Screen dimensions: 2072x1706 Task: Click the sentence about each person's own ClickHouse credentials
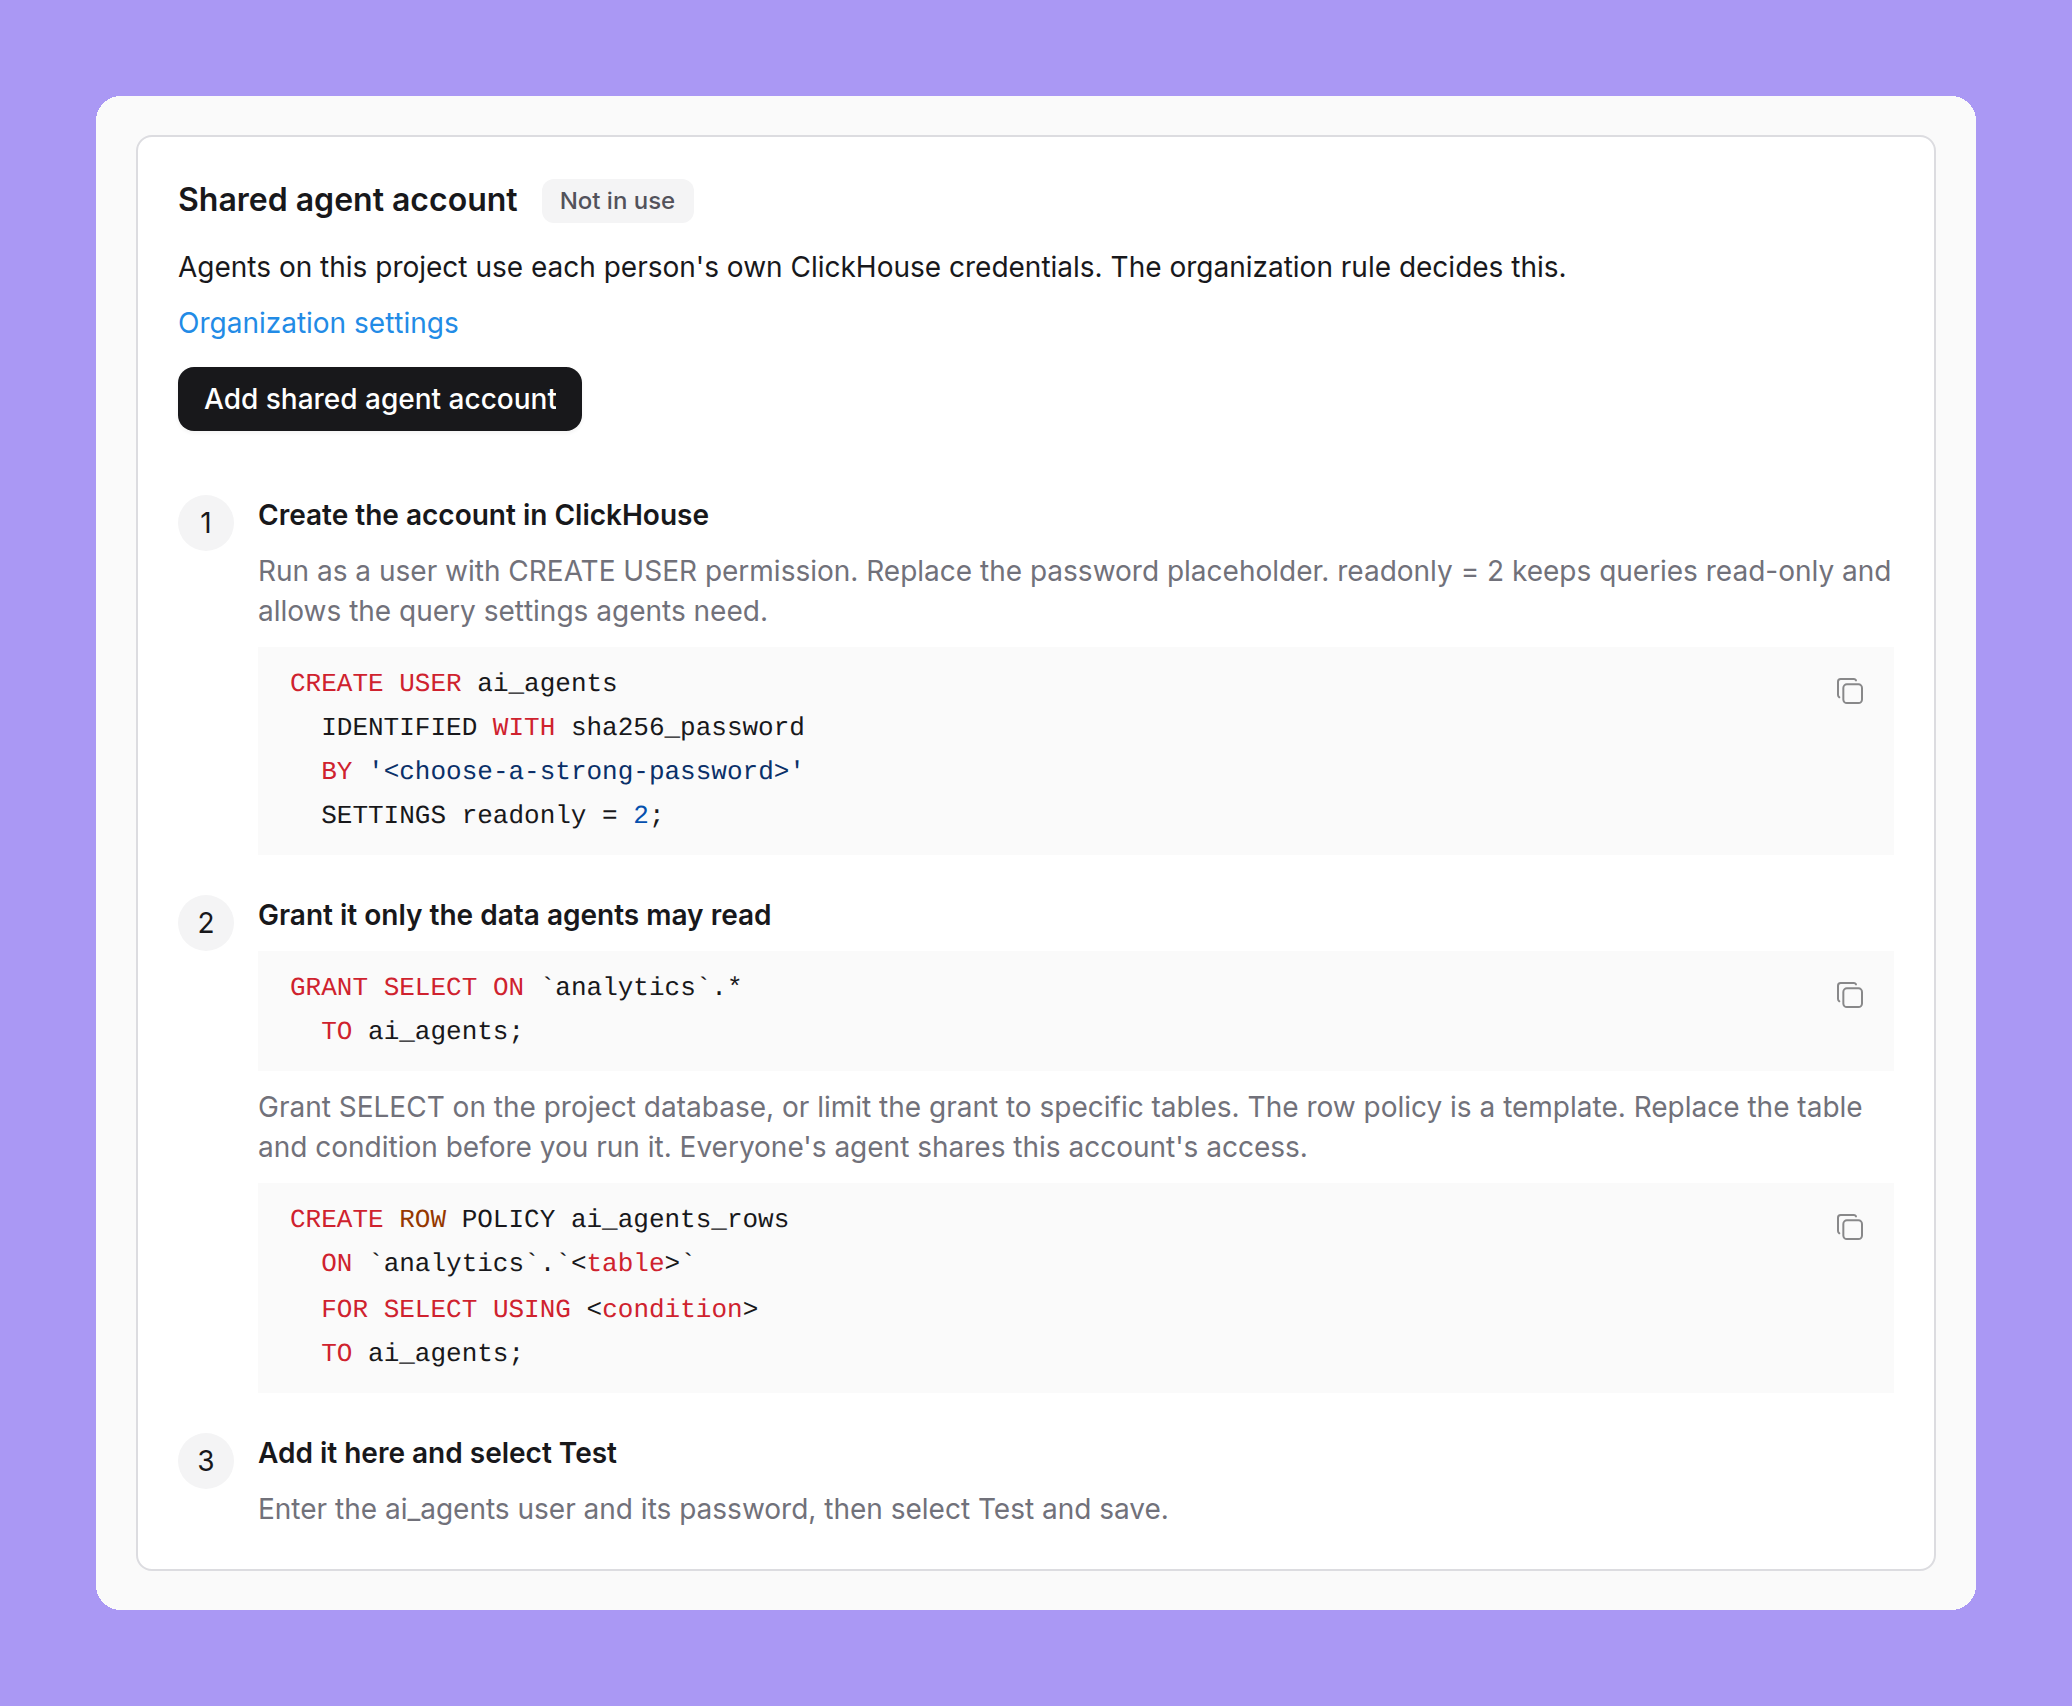[x=872, y=267]
